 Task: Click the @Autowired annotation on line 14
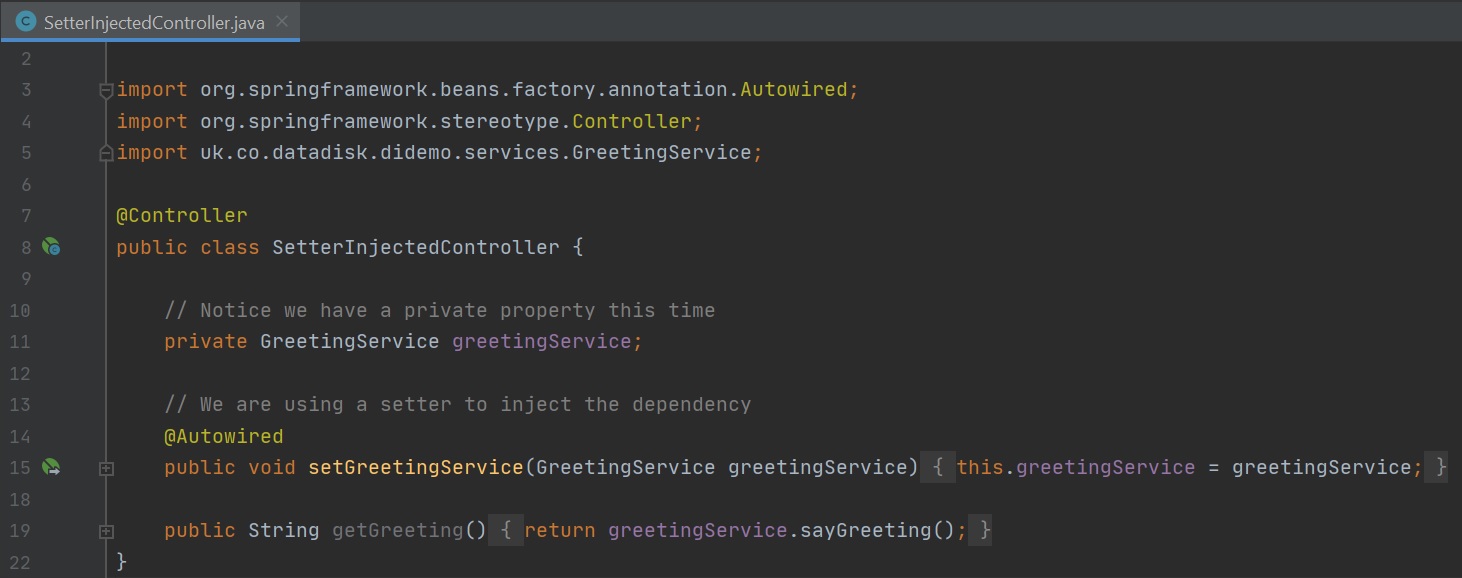coord(223,436)
